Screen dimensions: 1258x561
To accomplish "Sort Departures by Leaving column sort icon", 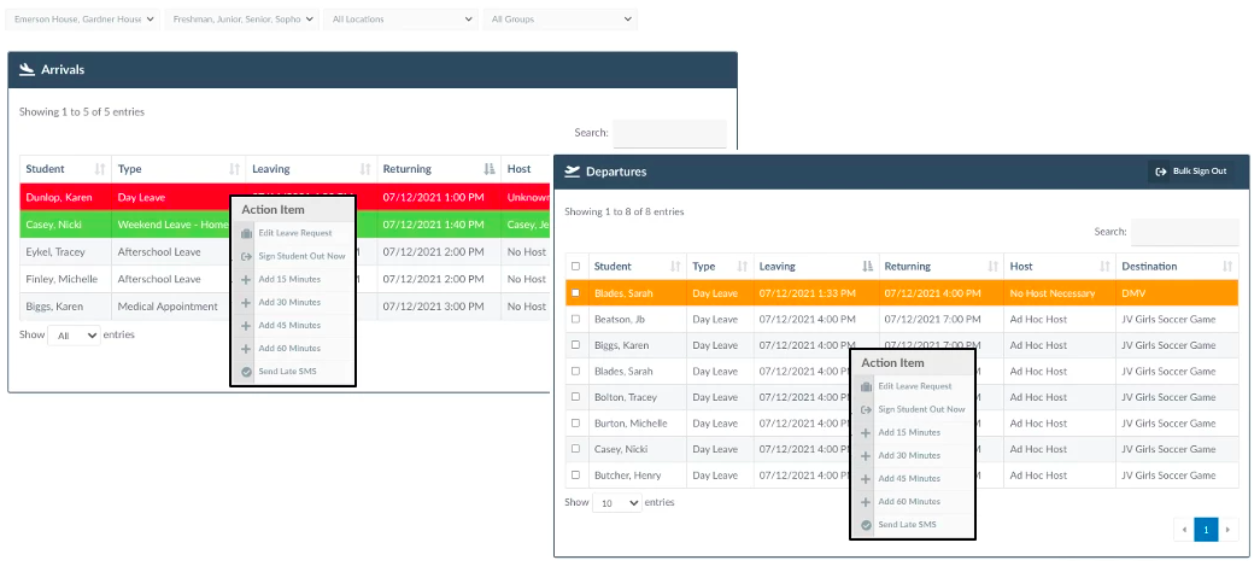I will pos(867,266).
